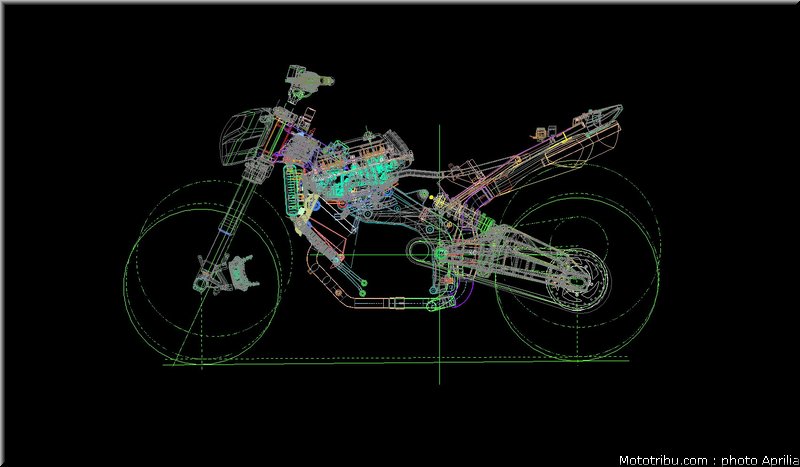Image resolution: width=800 pixels, height=467 pixels.
Task: Select the swingarm pivot green circle
Action: tap(440, 253)
